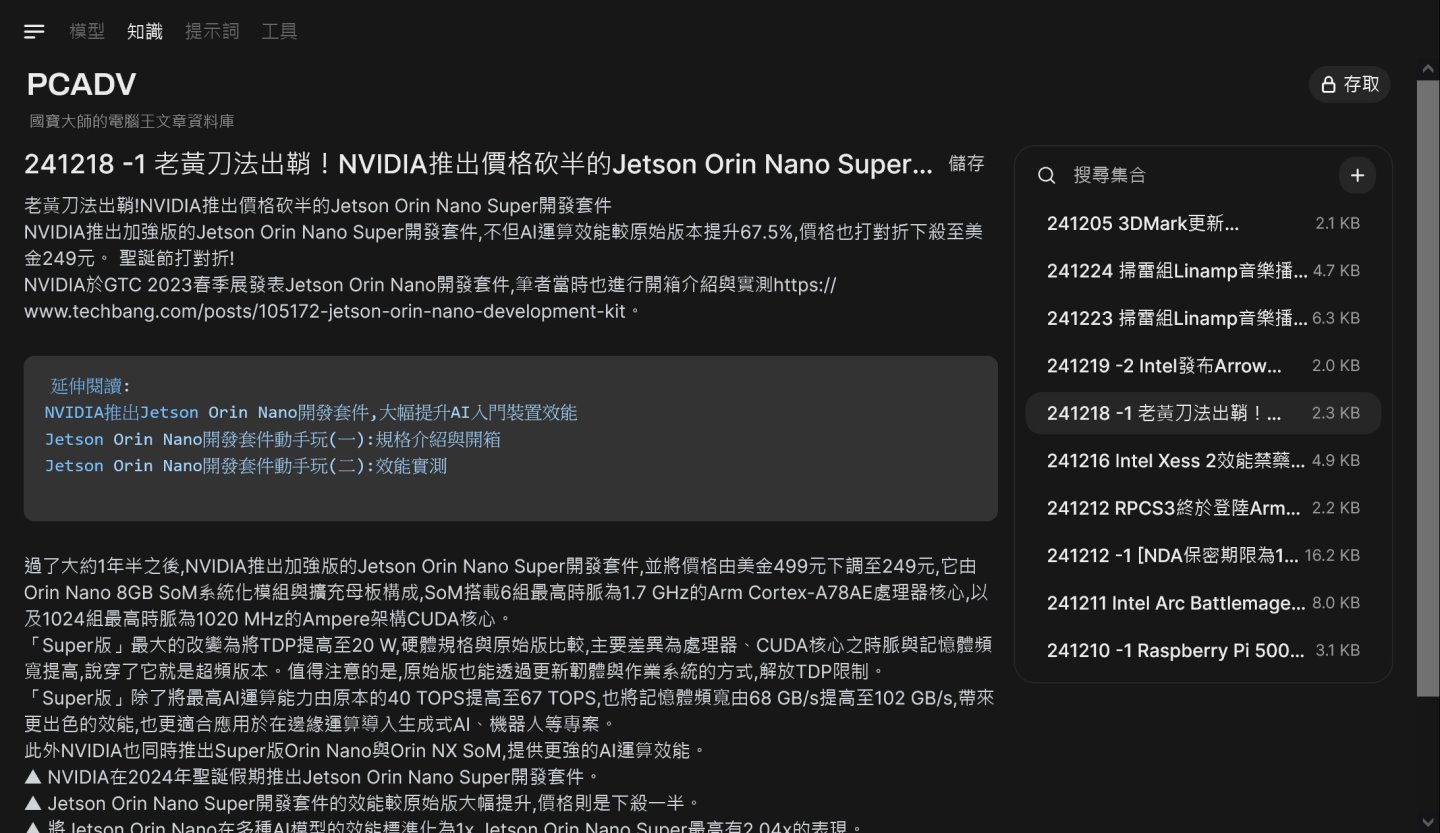This screenshot has width=1440, height=833.
Task: Open file 241211 Intel Arc Battlemage
Action: (x=1203, y=603)
